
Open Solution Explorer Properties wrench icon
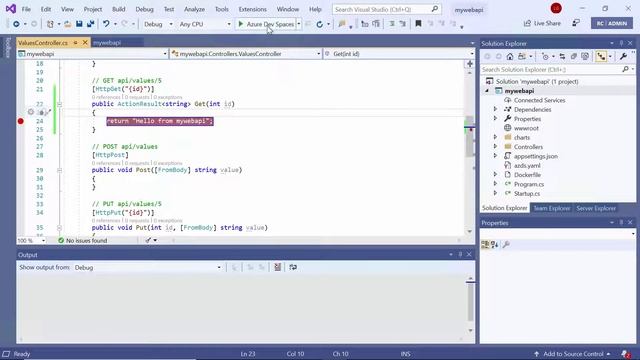point(623,56)
